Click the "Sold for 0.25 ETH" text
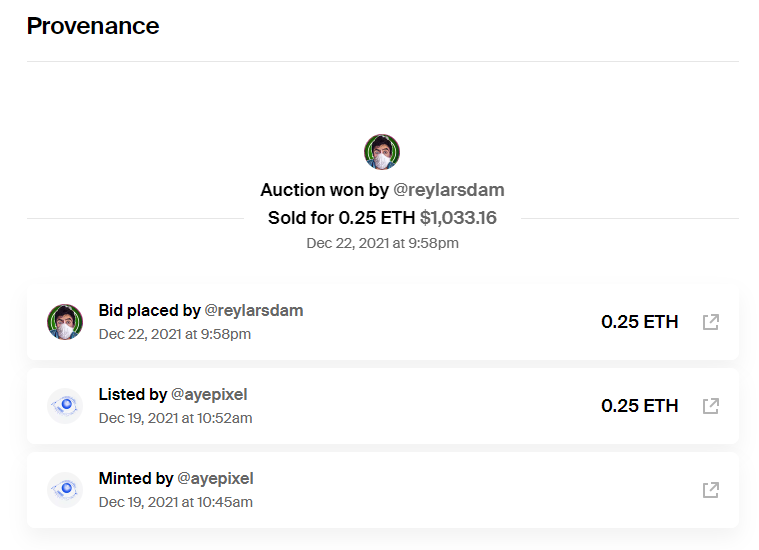Screen dimensions: 759x550 tap(341, 218)
